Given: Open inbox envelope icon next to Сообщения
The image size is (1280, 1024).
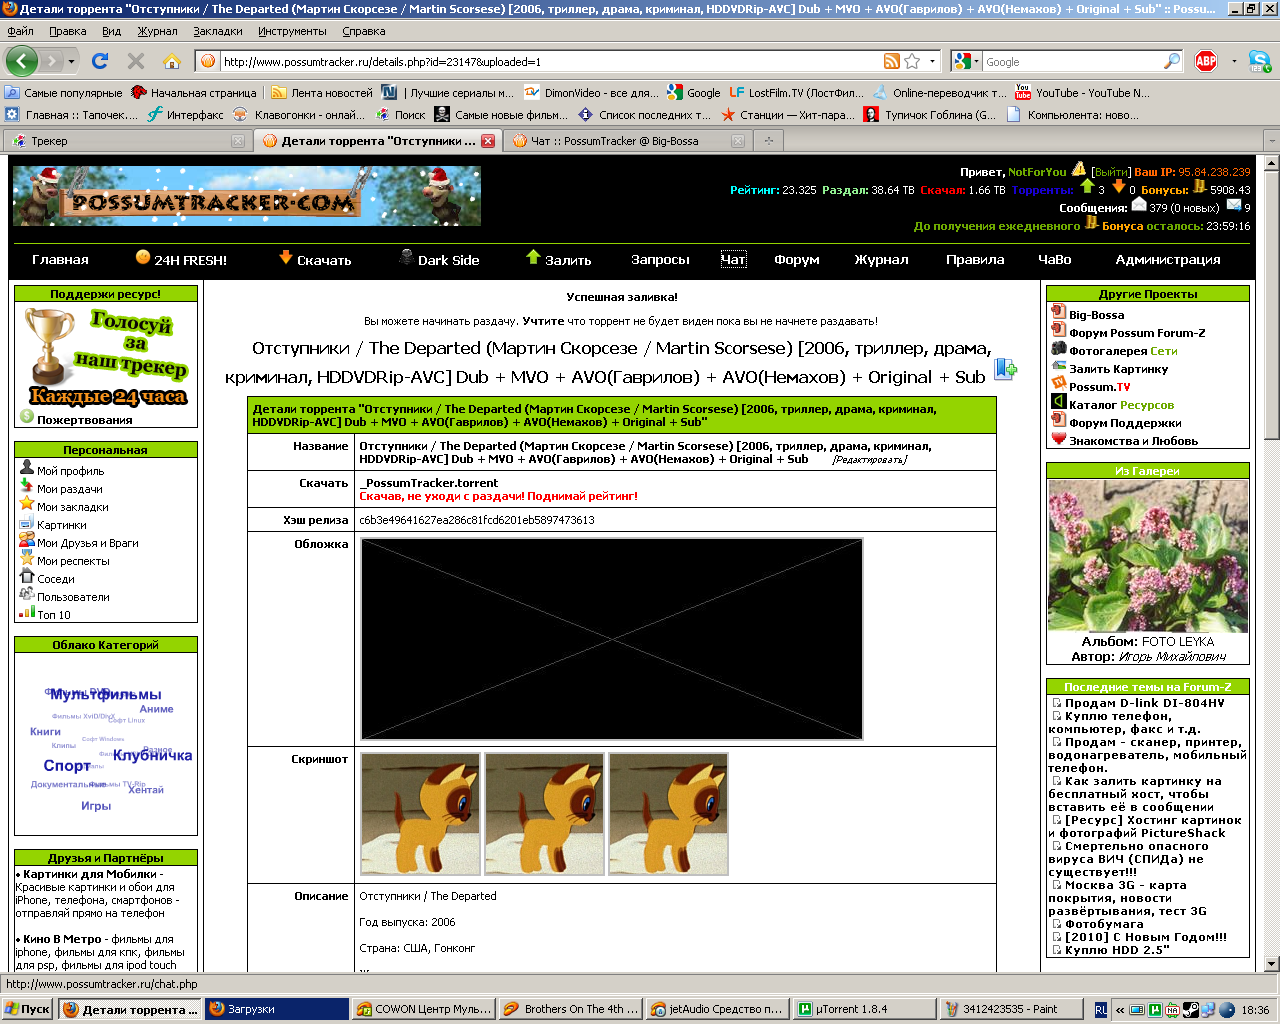Looking at the screenshot, I should pos(1138,206).
